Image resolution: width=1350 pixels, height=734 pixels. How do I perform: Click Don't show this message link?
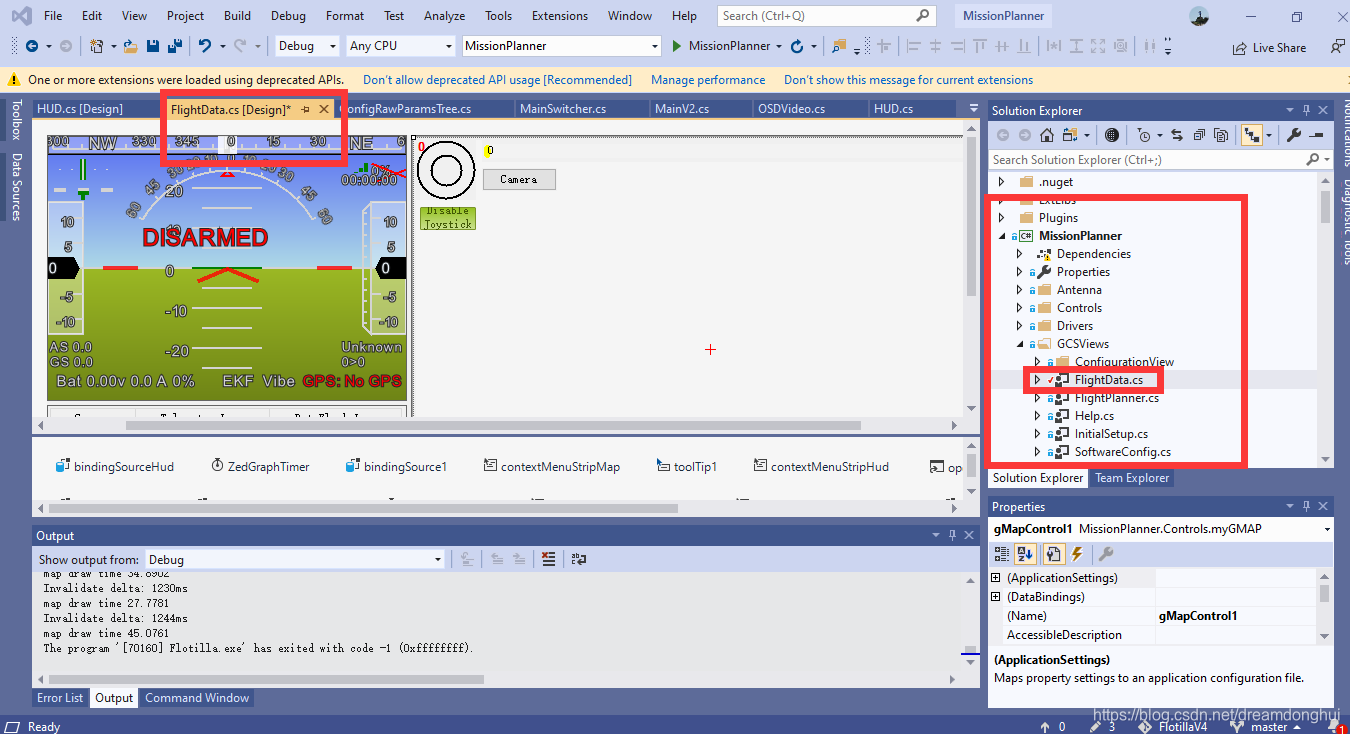(x=908, y=80)
